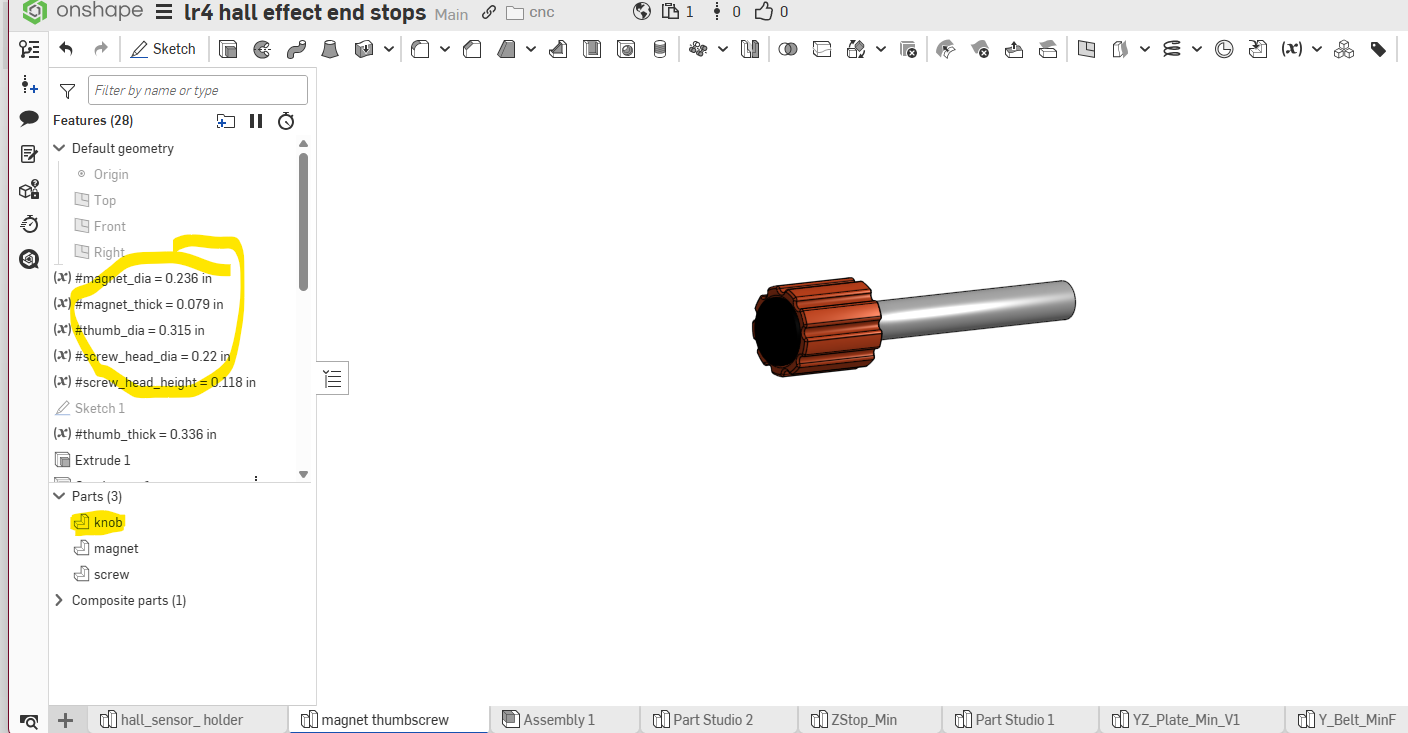1408x733 pixels.
Task: Click the Helix tool icon
Action: coord(1172,49)
